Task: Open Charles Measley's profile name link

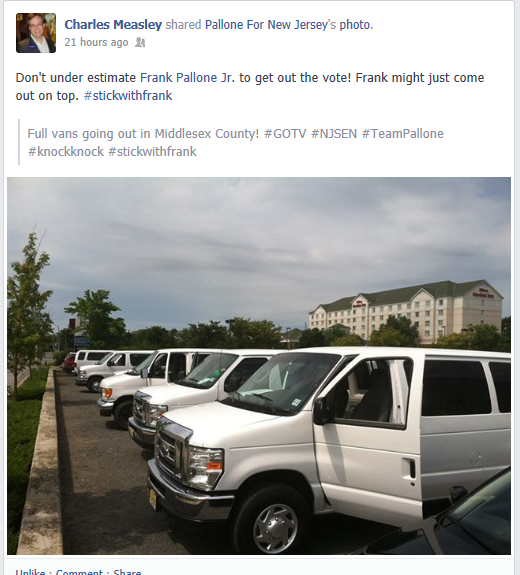Action: pos(113,25)
